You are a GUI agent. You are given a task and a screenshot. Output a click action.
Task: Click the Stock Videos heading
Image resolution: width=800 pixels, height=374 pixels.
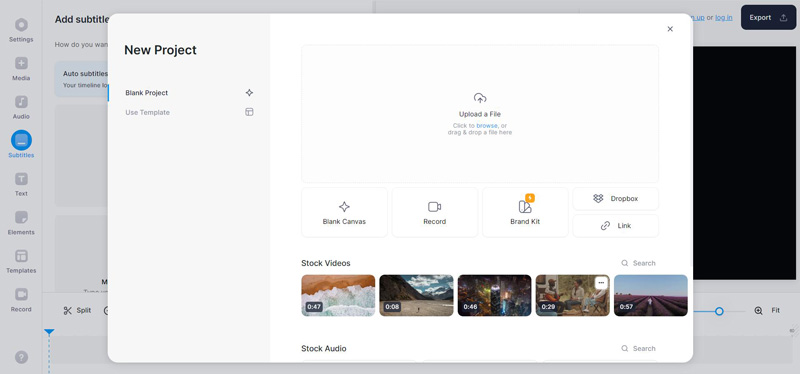point(326,263)
